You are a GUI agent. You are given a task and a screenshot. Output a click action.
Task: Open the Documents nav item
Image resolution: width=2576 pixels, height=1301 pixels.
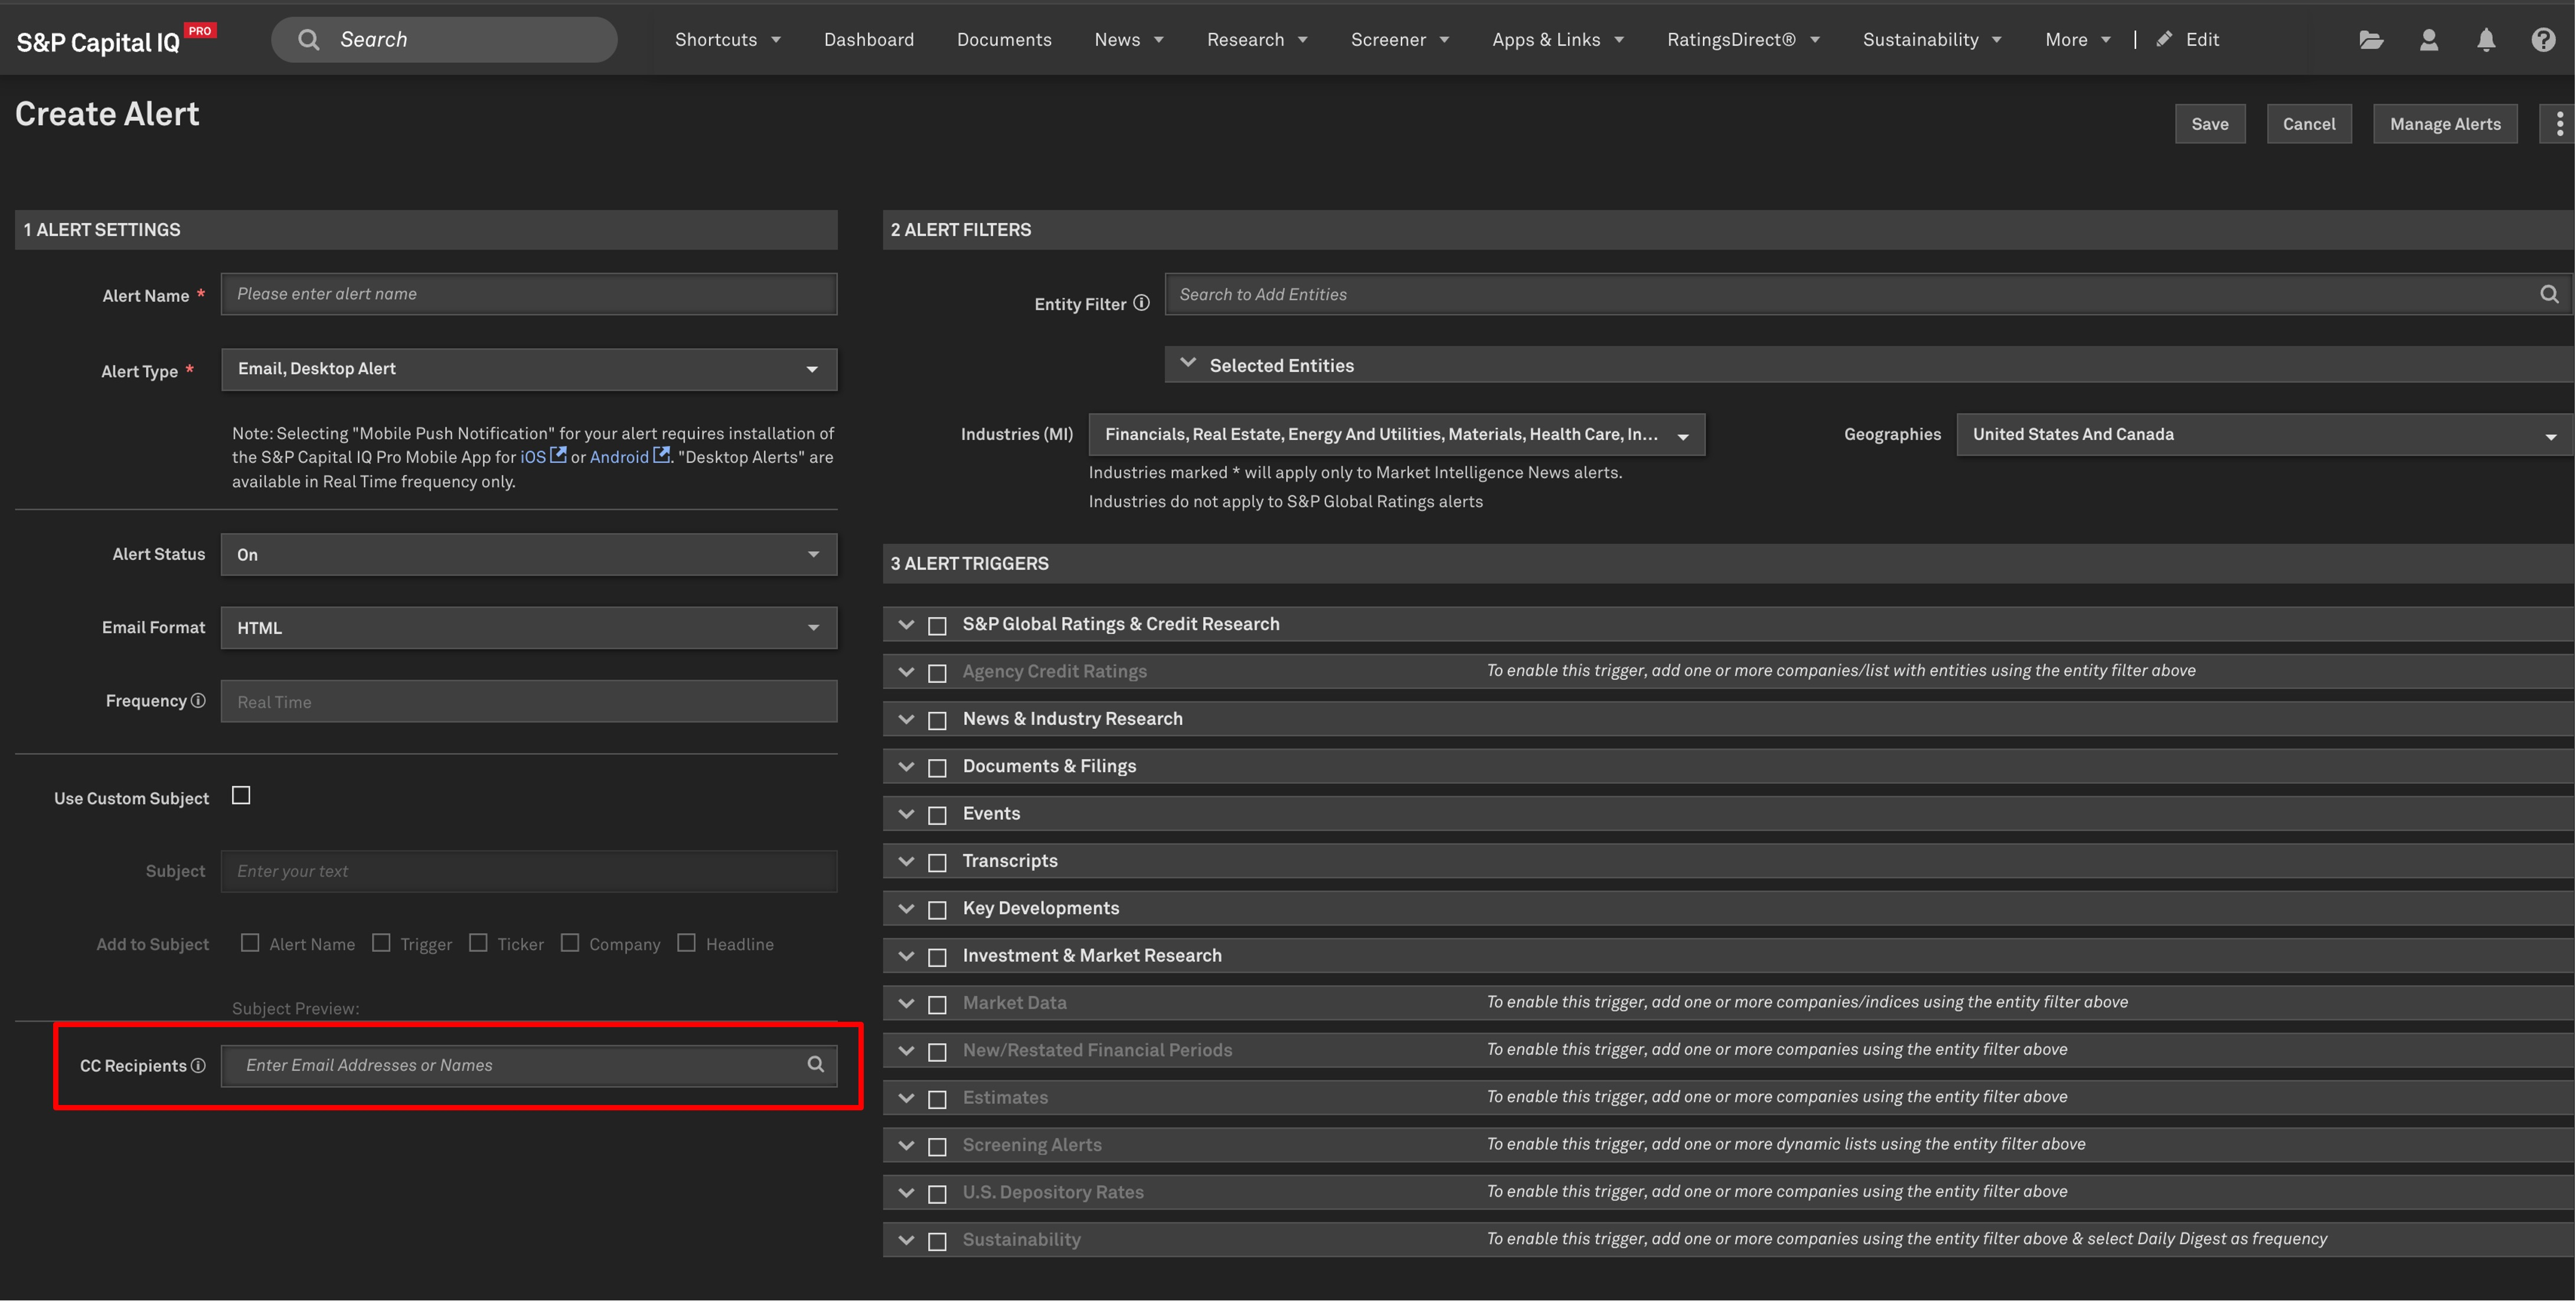click(x=1004, y=40)
